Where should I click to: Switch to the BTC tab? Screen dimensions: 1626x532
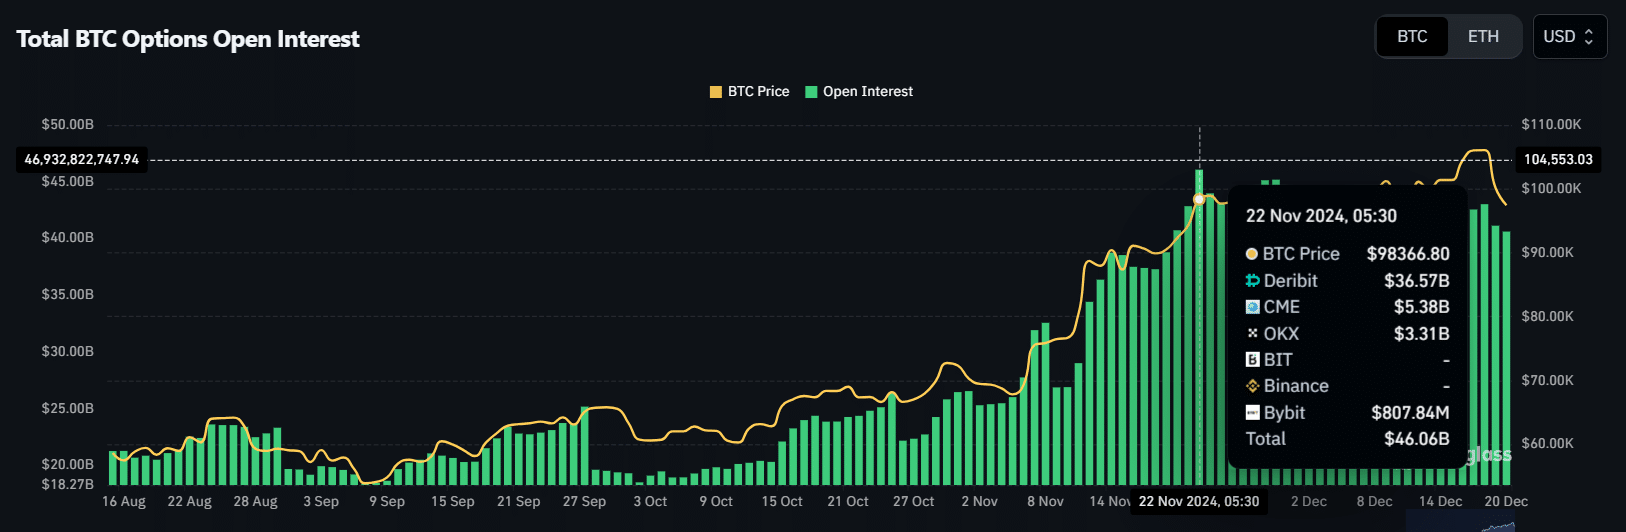pyautogui.click(x=1412, y=37)
